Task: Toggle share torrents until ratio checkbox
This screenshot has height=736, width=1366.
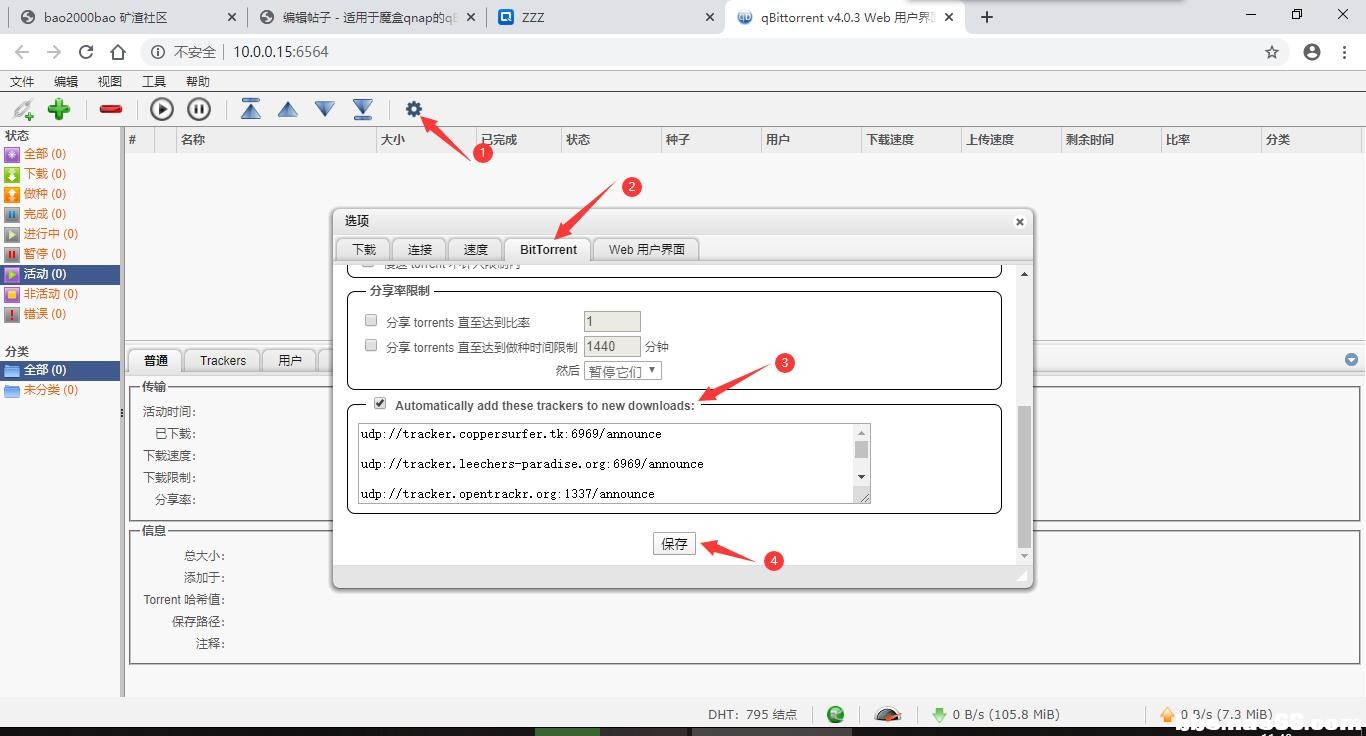Action: pyautogui.click(x=371, y=321)
